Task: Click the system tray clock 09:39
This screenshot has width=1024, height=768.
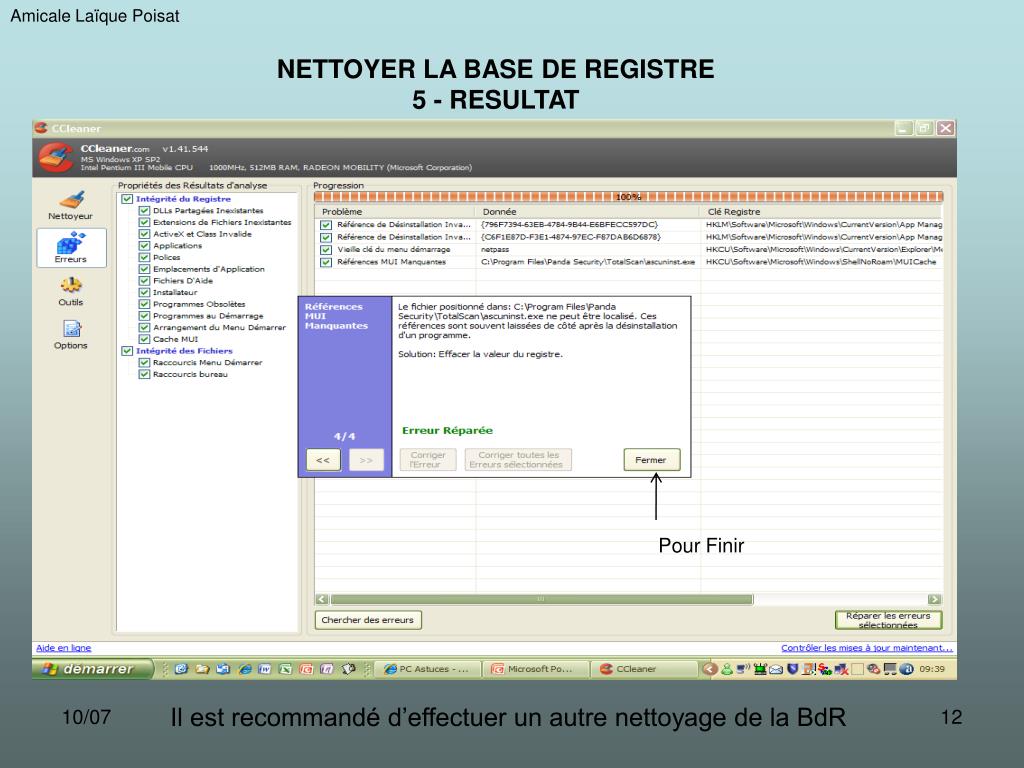Action: point(932,669)
